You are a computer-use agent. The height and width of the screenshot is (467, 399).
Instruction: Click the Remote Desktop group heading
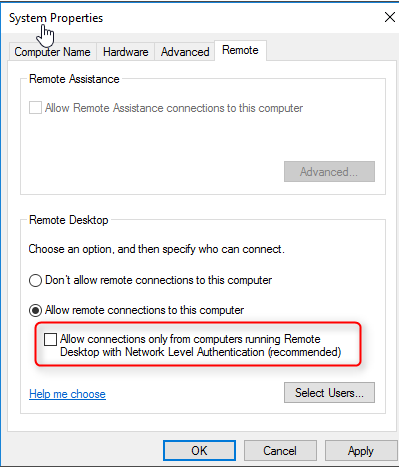tap(69, 220)
